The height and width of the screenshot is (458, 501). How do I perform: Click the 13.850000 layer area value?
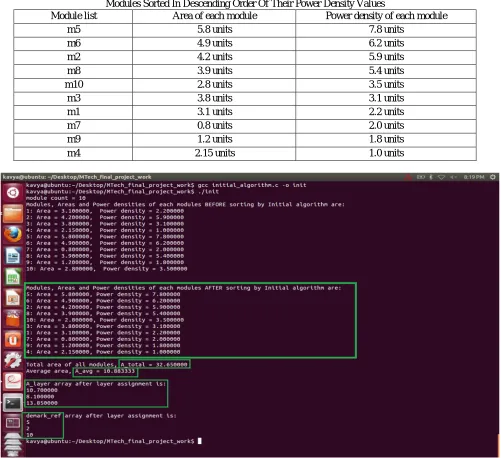[x=42, y=403]
